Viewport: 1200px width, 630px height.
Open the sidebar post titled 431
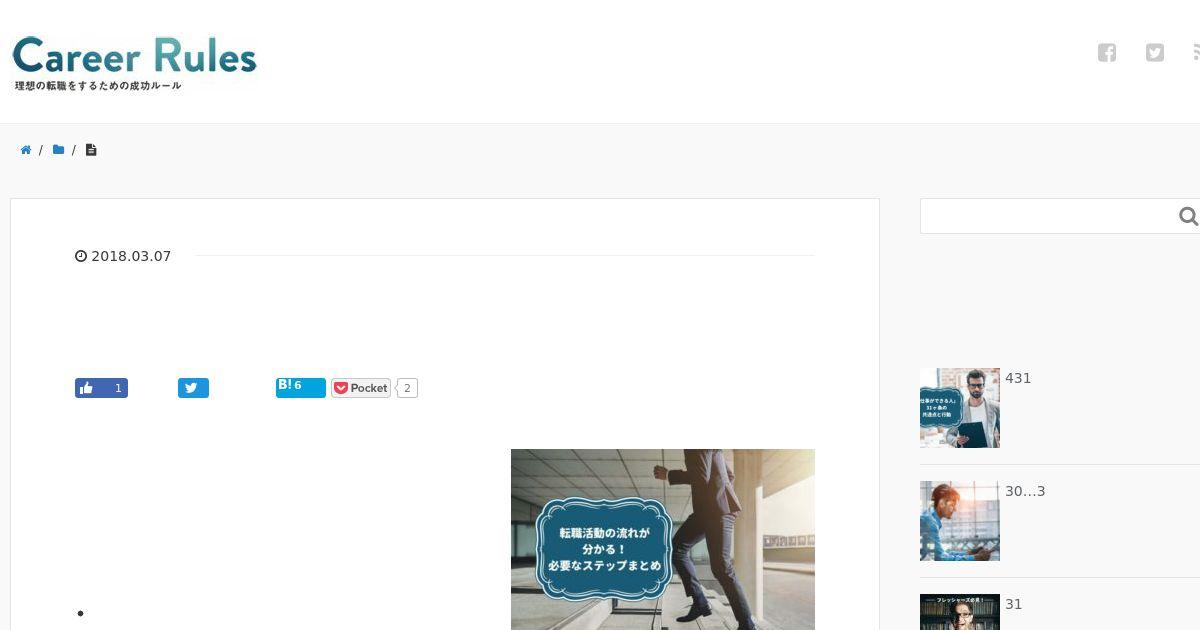point(1018,378)
